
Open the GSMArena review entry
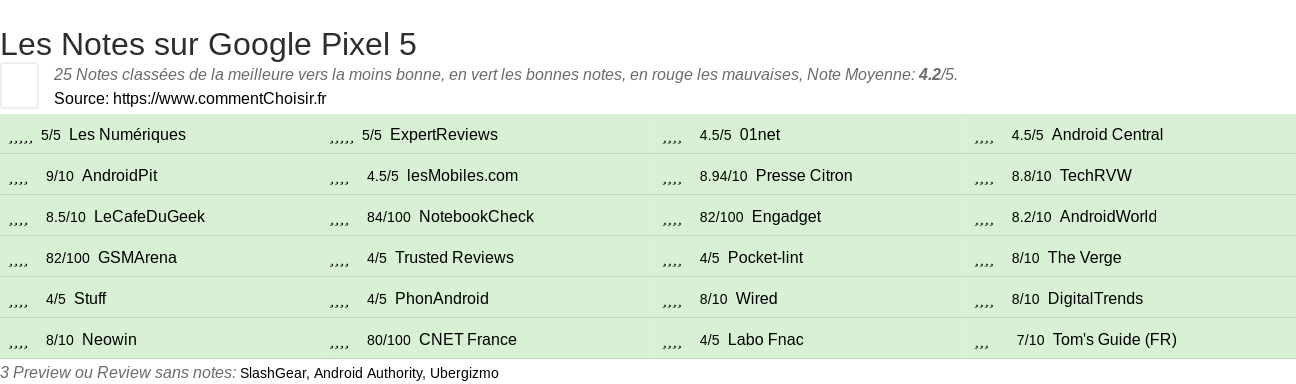coord(137,258)
